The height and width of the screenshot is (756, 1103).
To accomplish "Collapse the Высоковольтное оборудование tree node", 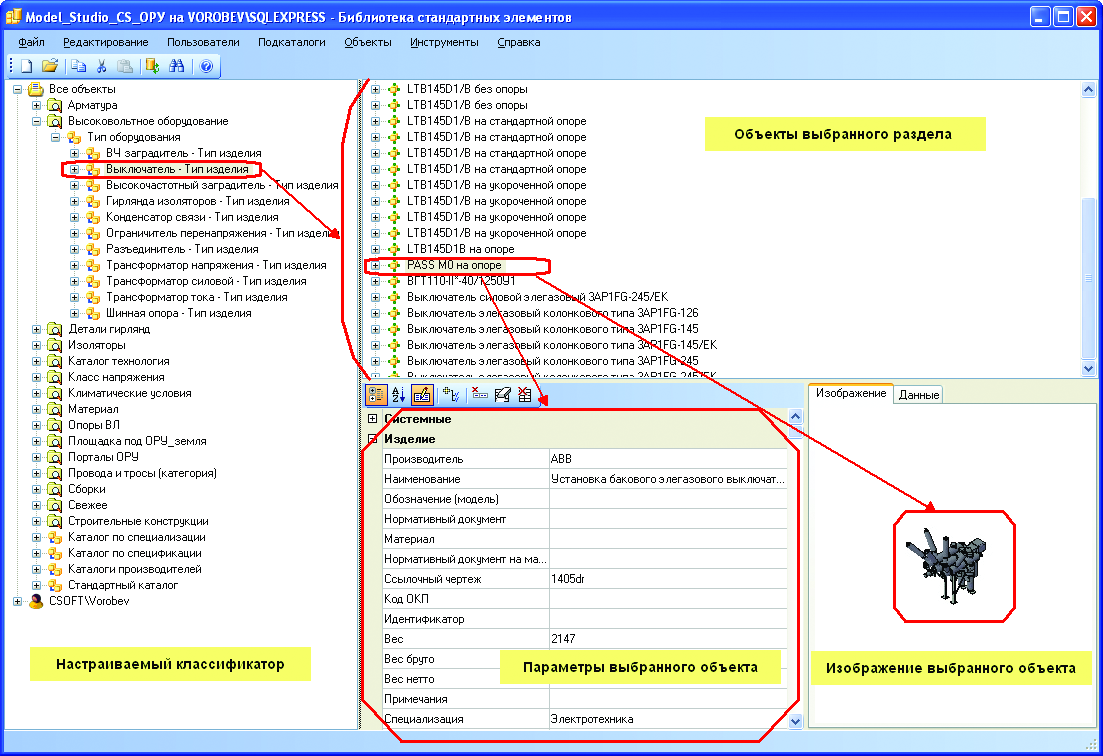I will (36, 121).
